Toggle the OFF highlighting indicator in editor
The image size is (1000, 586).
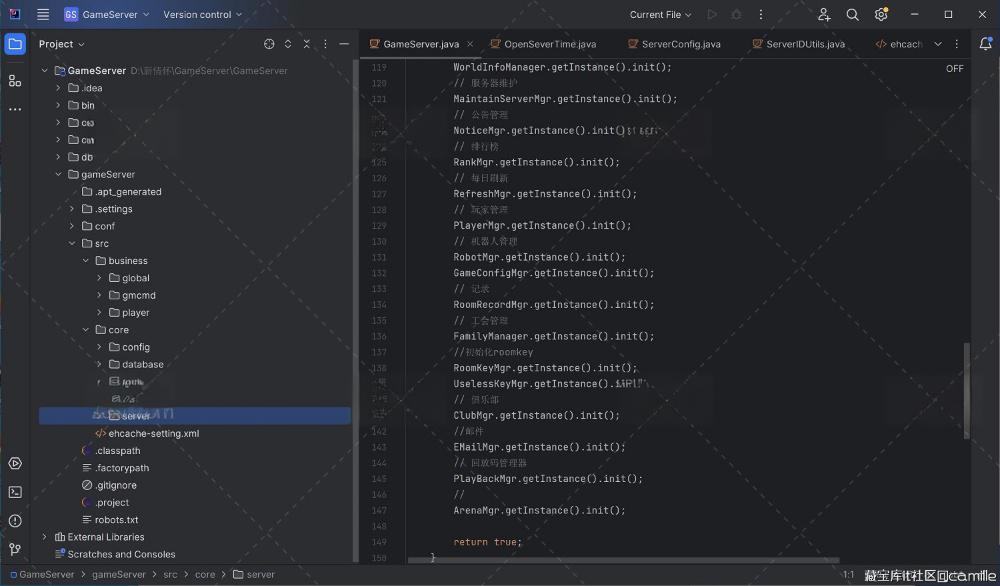954,68
